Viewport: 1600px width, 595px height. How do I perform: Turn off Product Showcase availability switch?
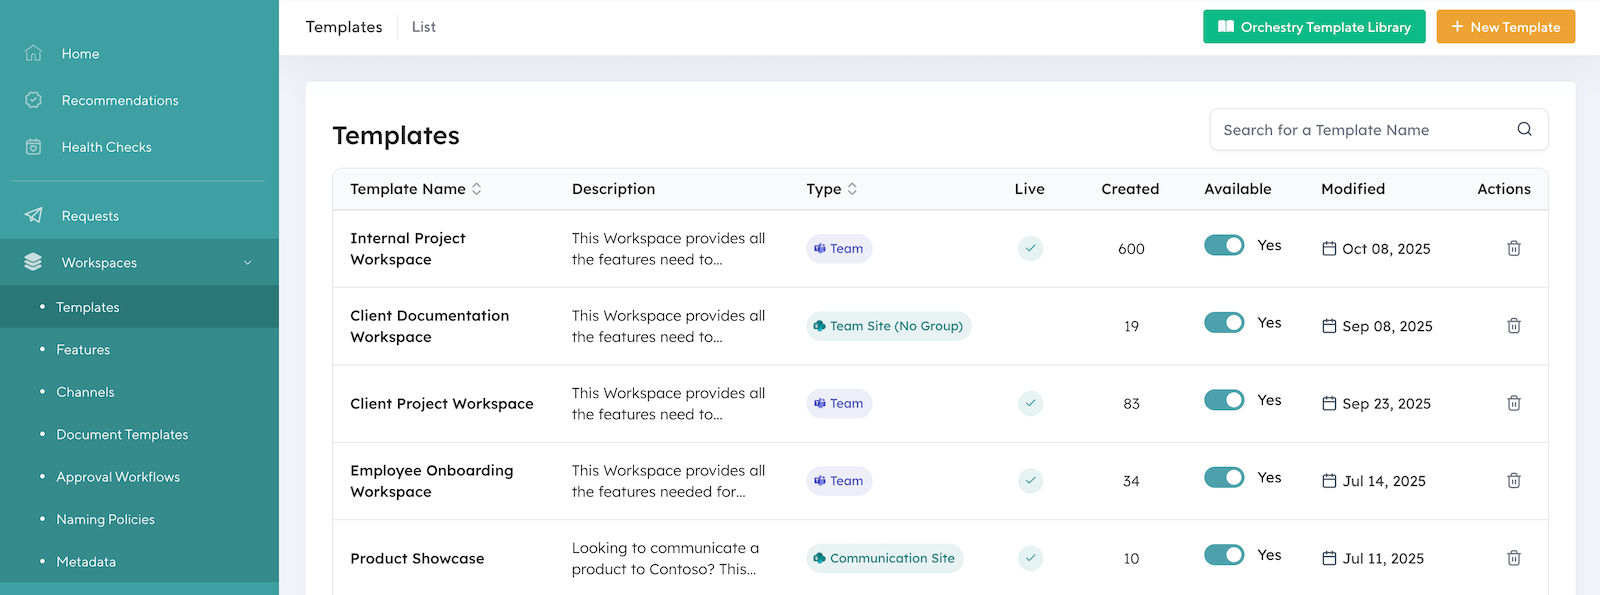(1223, 555)
